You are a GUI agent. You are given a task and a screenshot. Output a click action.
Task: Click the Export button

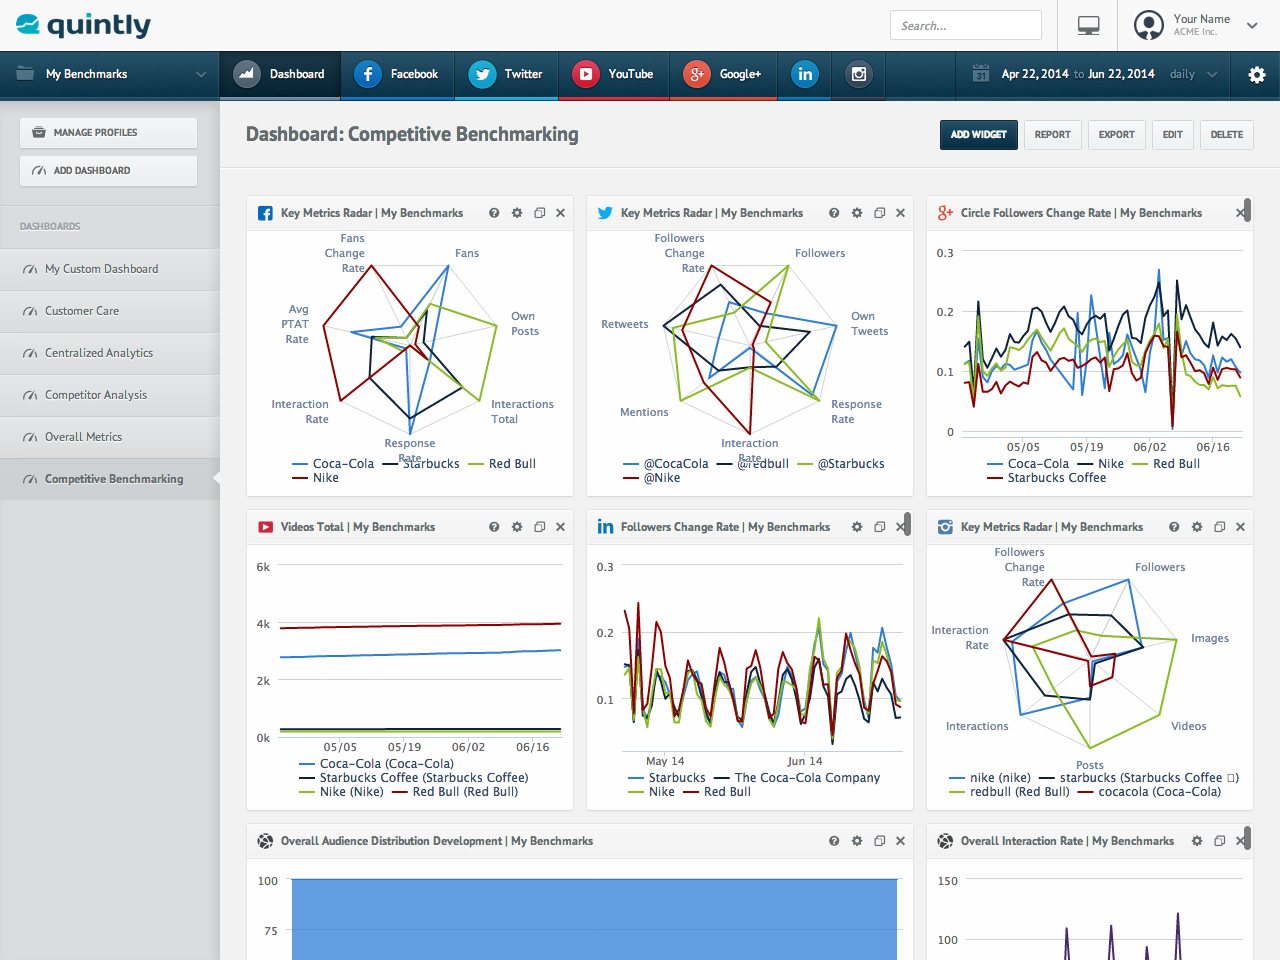click(x=1116, y=135)
